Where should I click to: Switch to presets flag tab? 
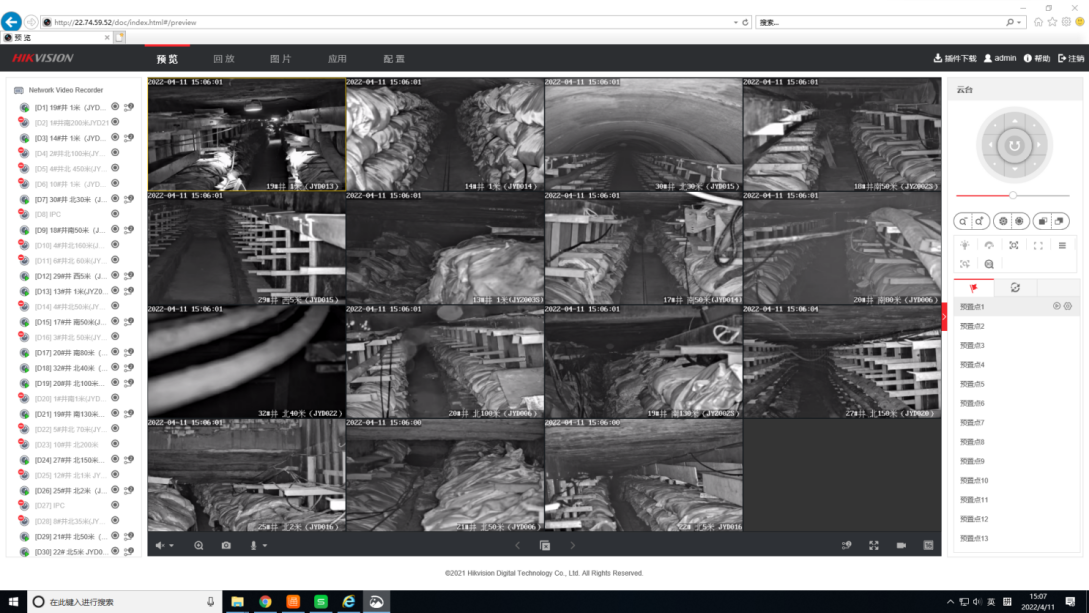[x=974, y=287]
